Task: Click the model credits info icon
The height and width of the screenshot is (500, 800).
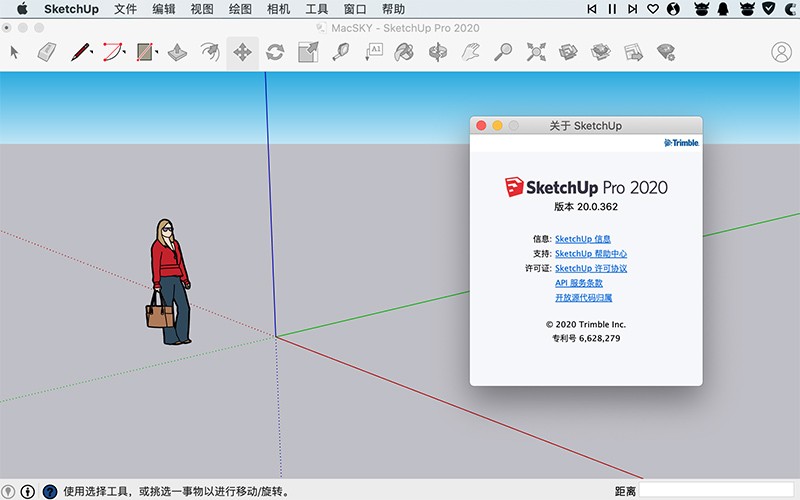Action: [28, 491]
